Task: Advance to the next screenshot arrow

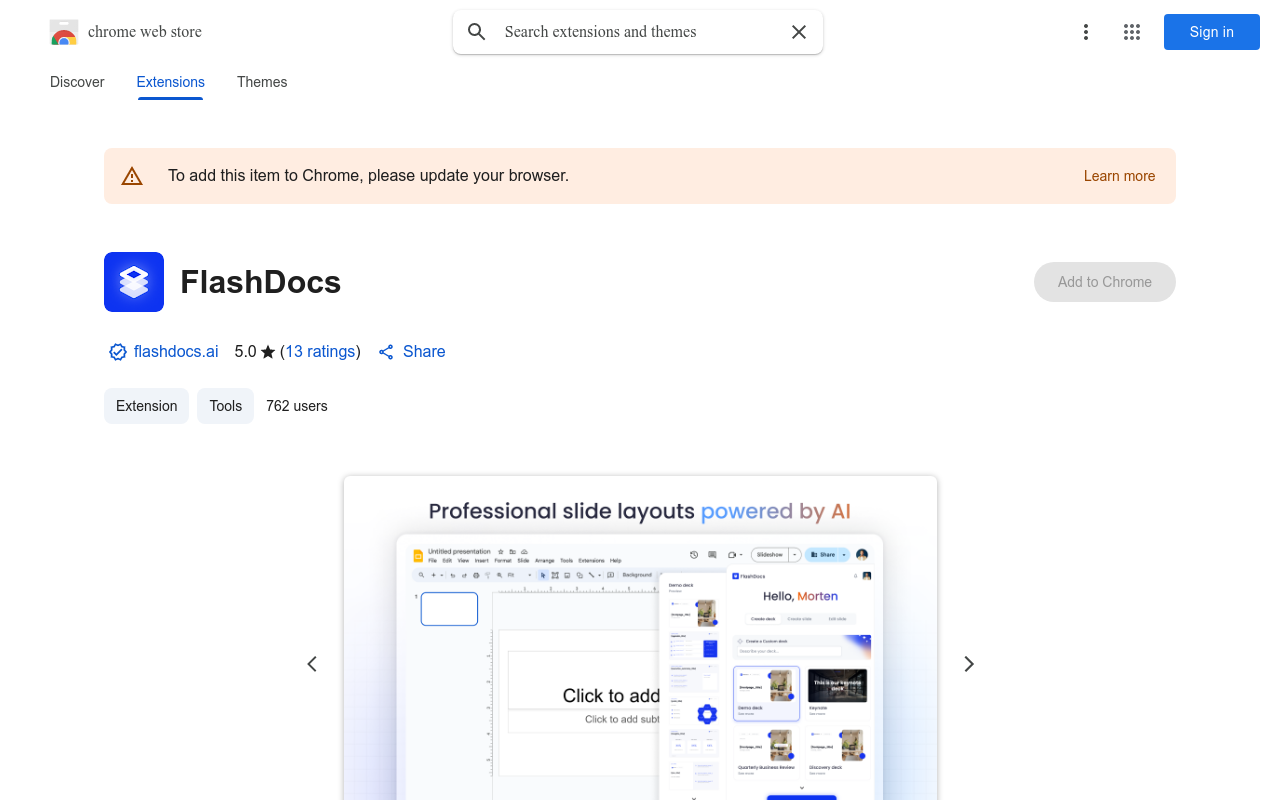Action: click(x=968, y=664)
